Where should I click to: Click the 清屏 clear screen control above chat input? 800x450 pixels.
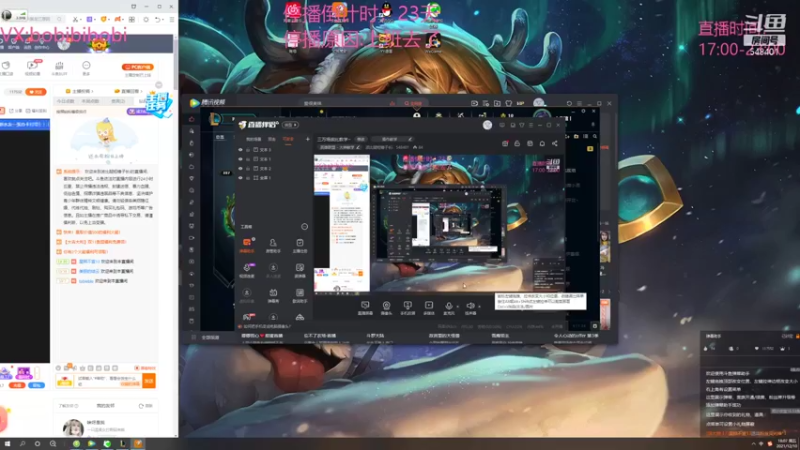pos(145,368)
